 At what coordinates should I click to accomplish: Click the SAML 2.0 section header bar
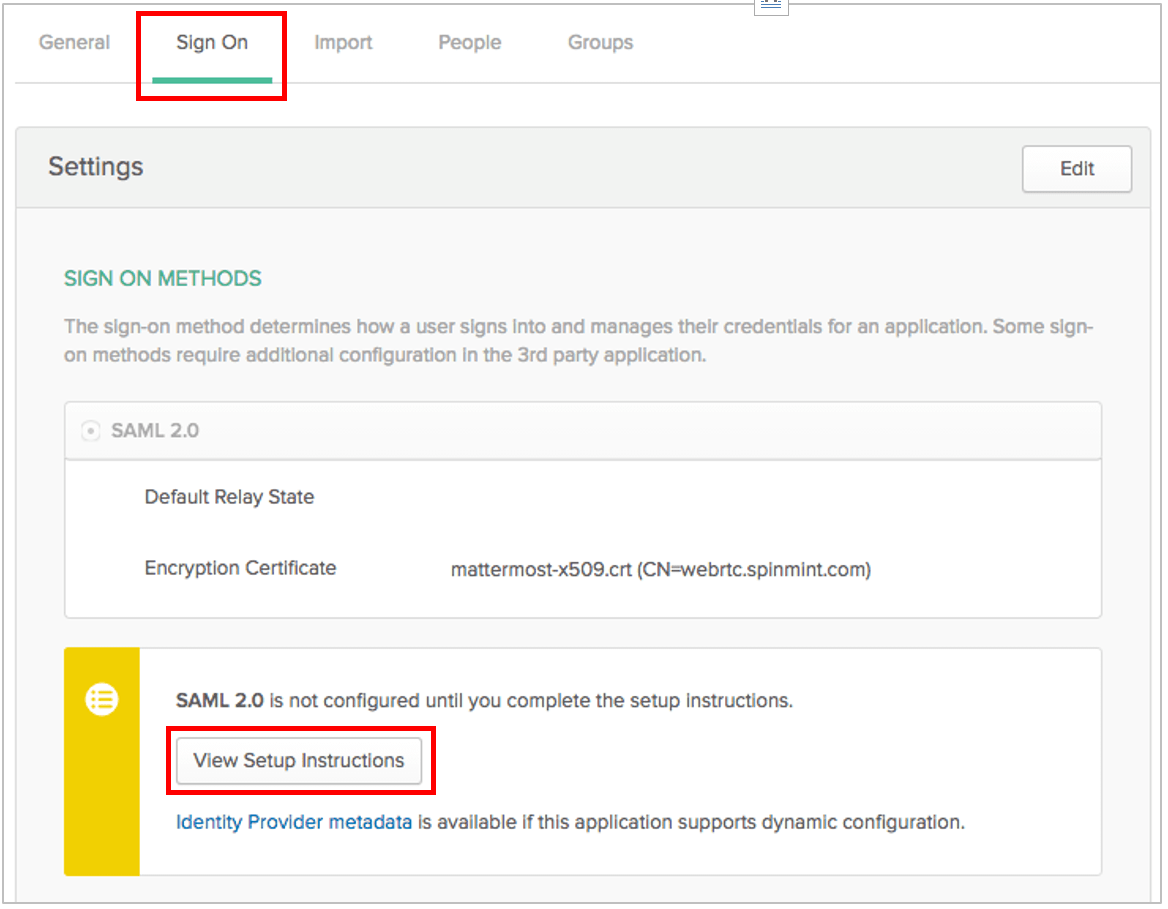[x=583, y=430]
